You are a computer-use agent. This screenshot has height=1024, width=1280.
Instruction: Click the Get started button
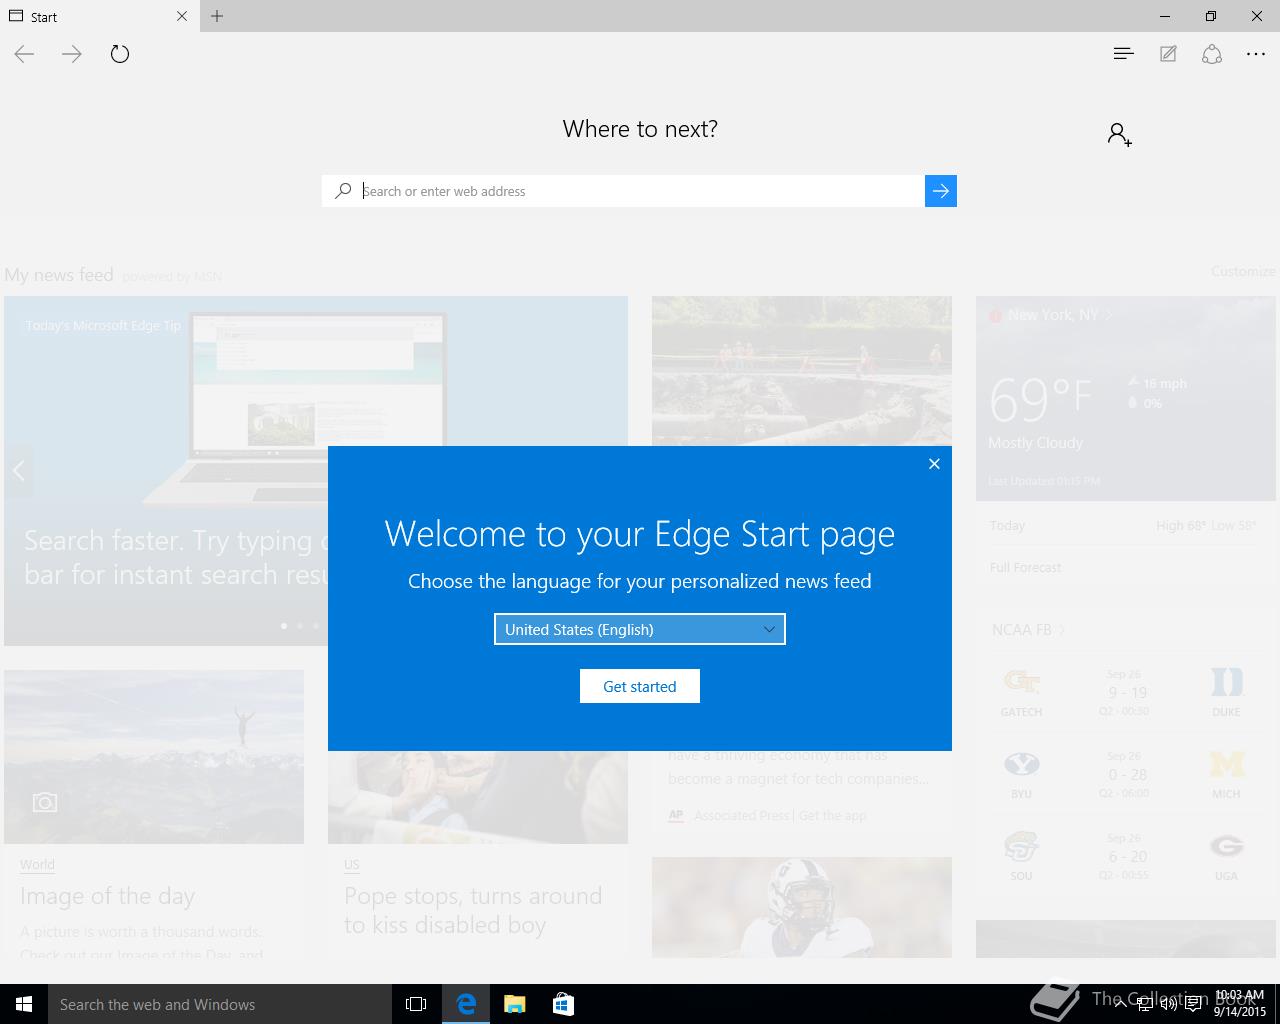(640, 686)
